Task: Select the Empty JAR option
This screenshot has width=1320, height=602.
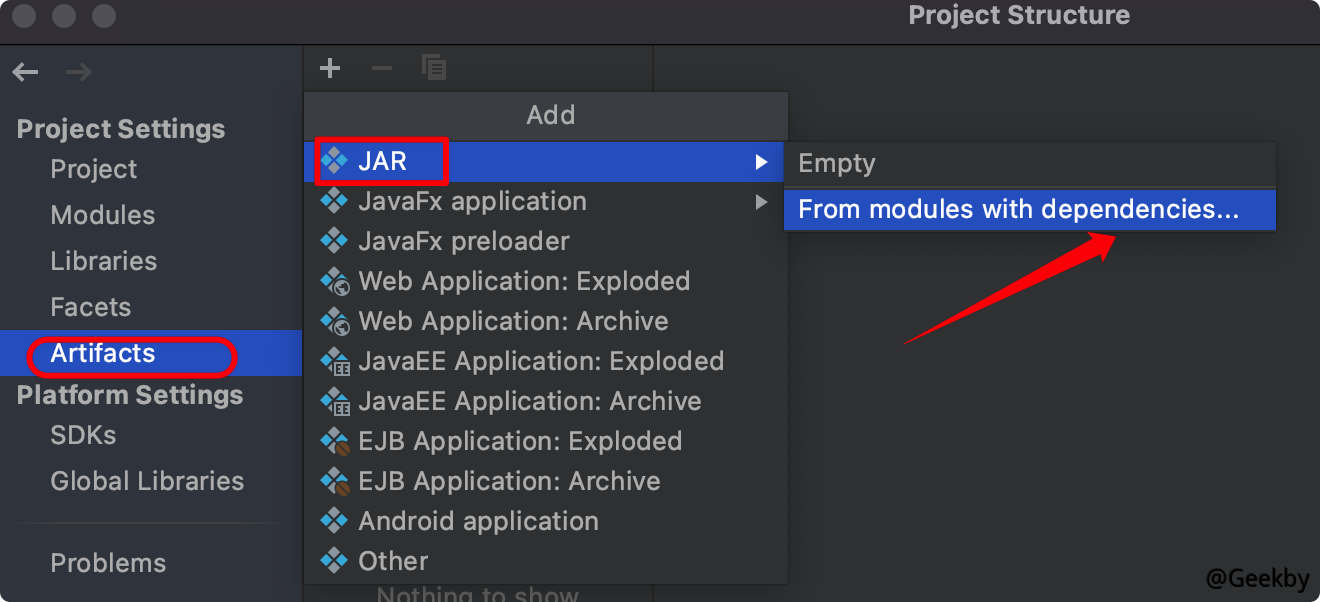Action: pyautogui.click(x=837, y=163)
